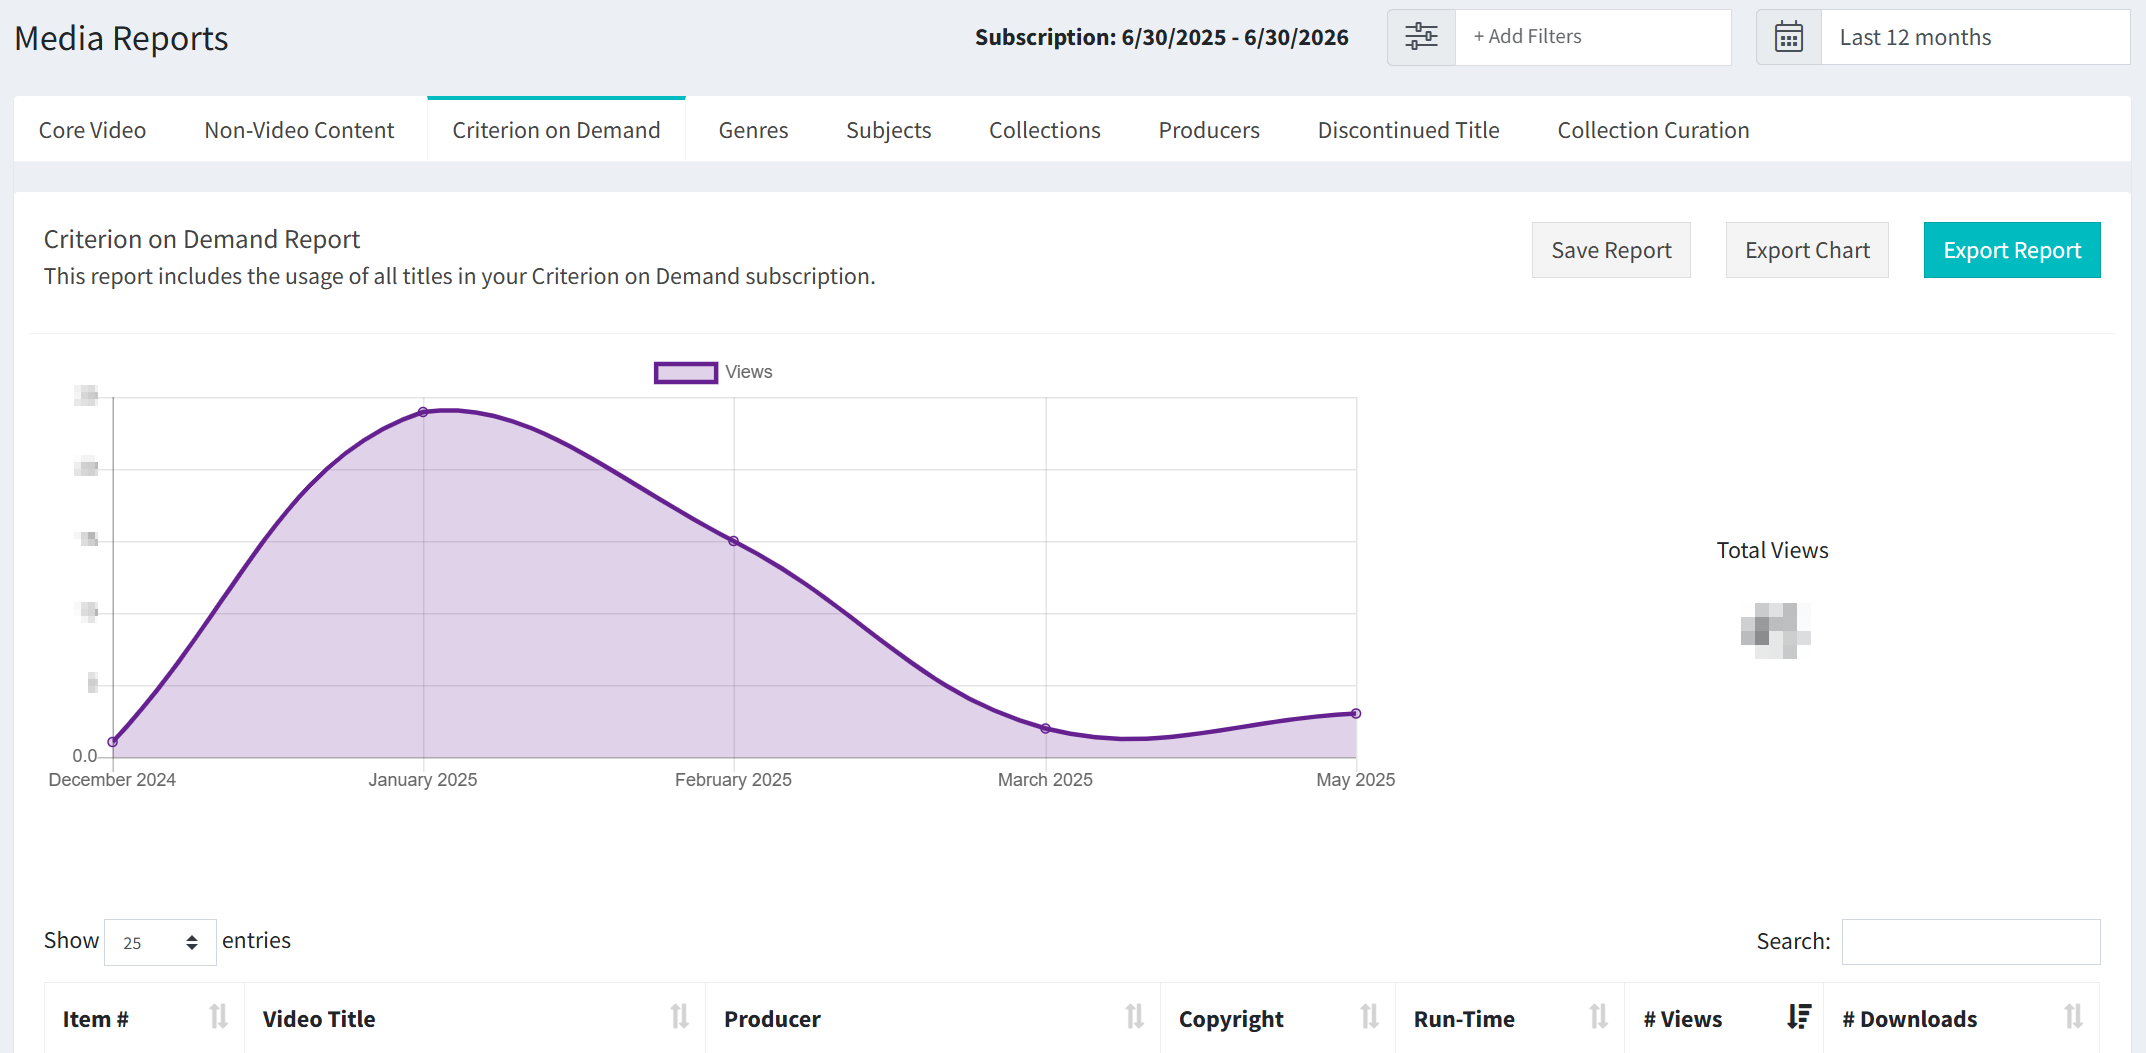Switch to the Core Video tab
This screenshot has height=1053, width=2146.
(92, 130)
